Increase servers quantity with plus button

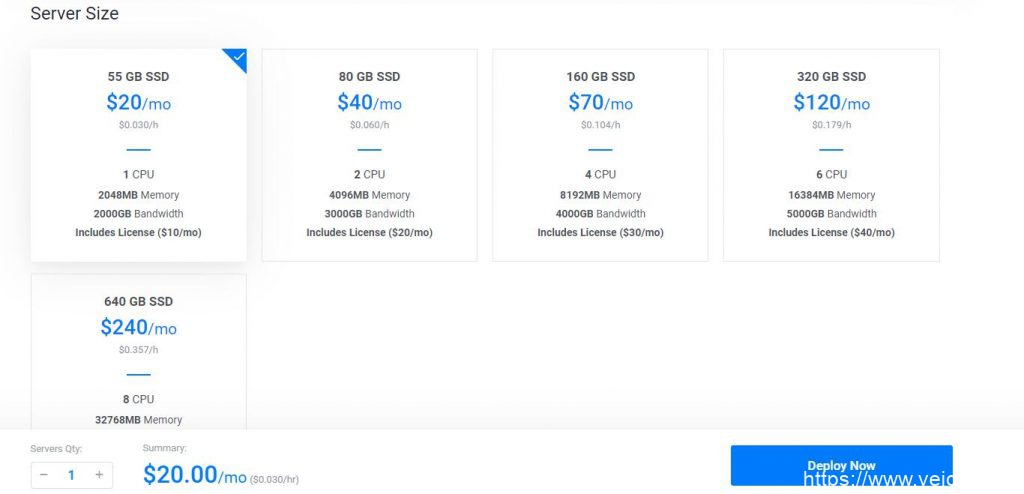tap(99, 475)
